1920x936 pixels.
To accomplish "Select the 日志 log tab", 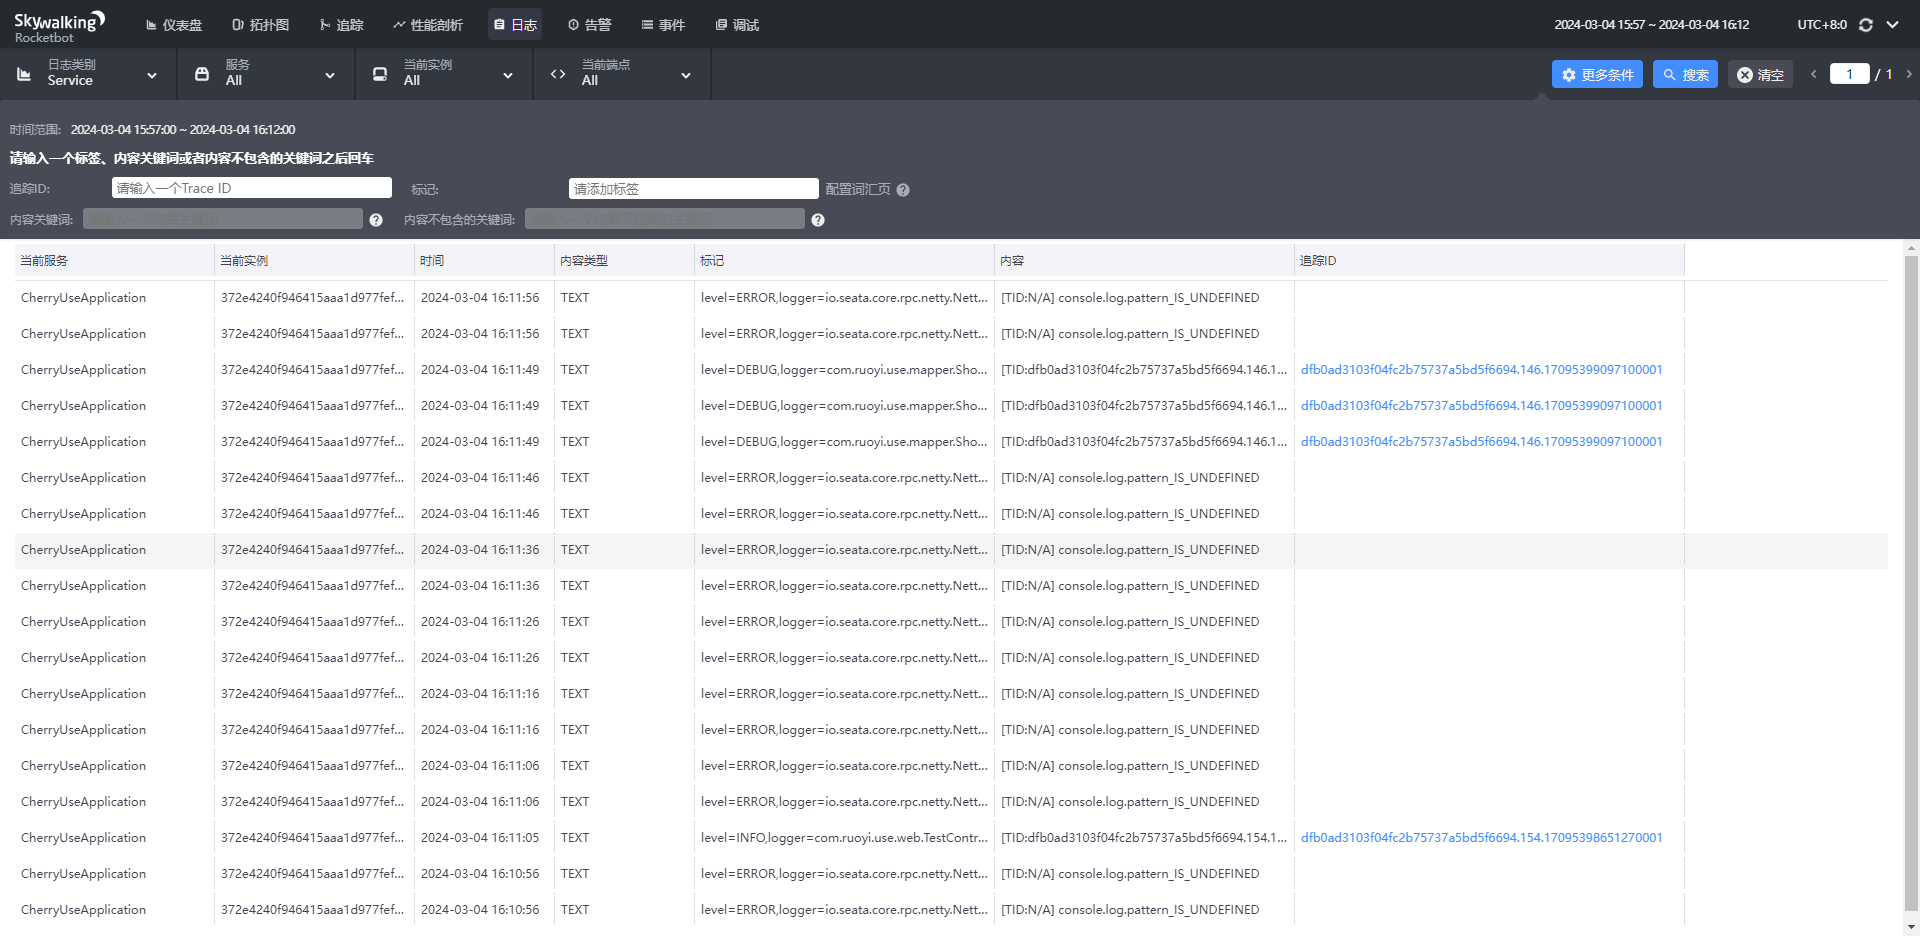I will pyautogui.click(x=515, y=25).
